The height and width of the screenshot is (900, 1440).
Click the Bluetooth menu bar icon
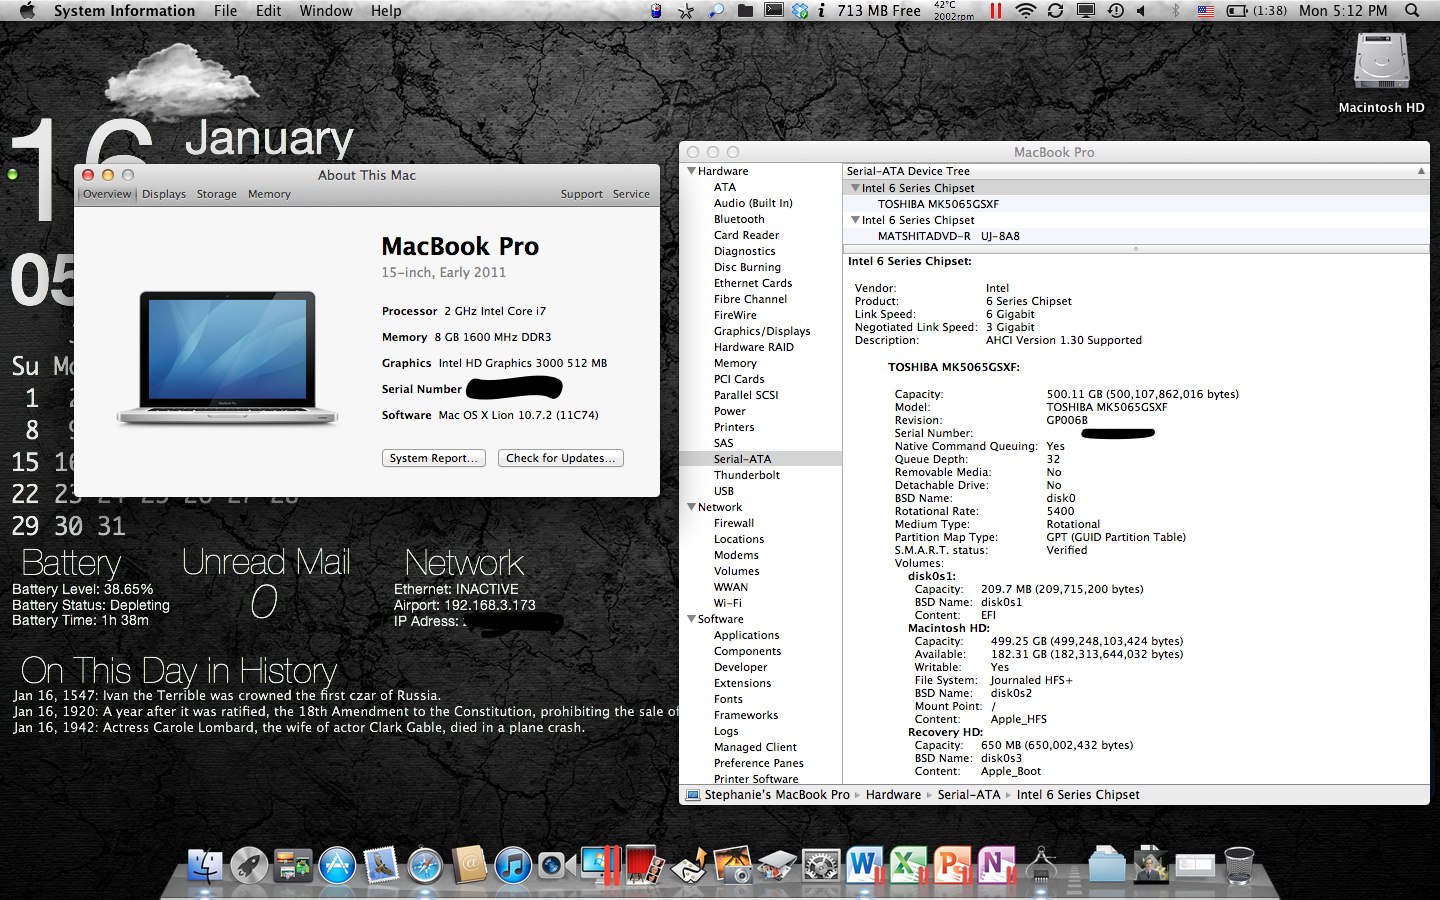tap(1175, 11)
